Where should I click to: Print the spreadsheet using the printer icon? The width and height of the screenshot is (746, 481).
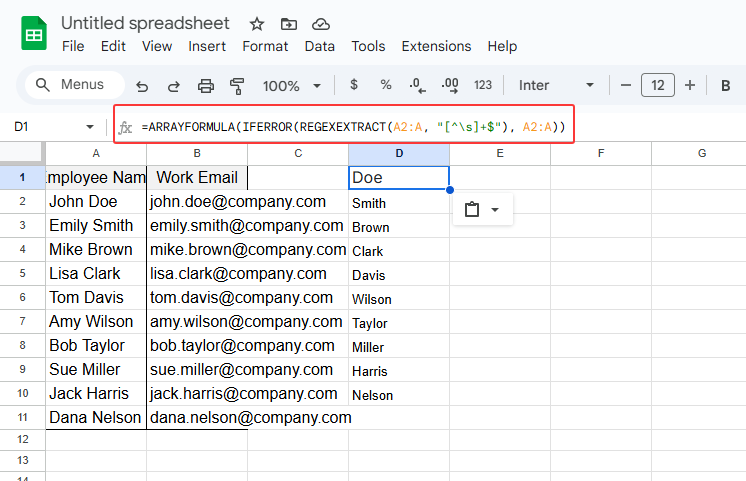point(205,86)
